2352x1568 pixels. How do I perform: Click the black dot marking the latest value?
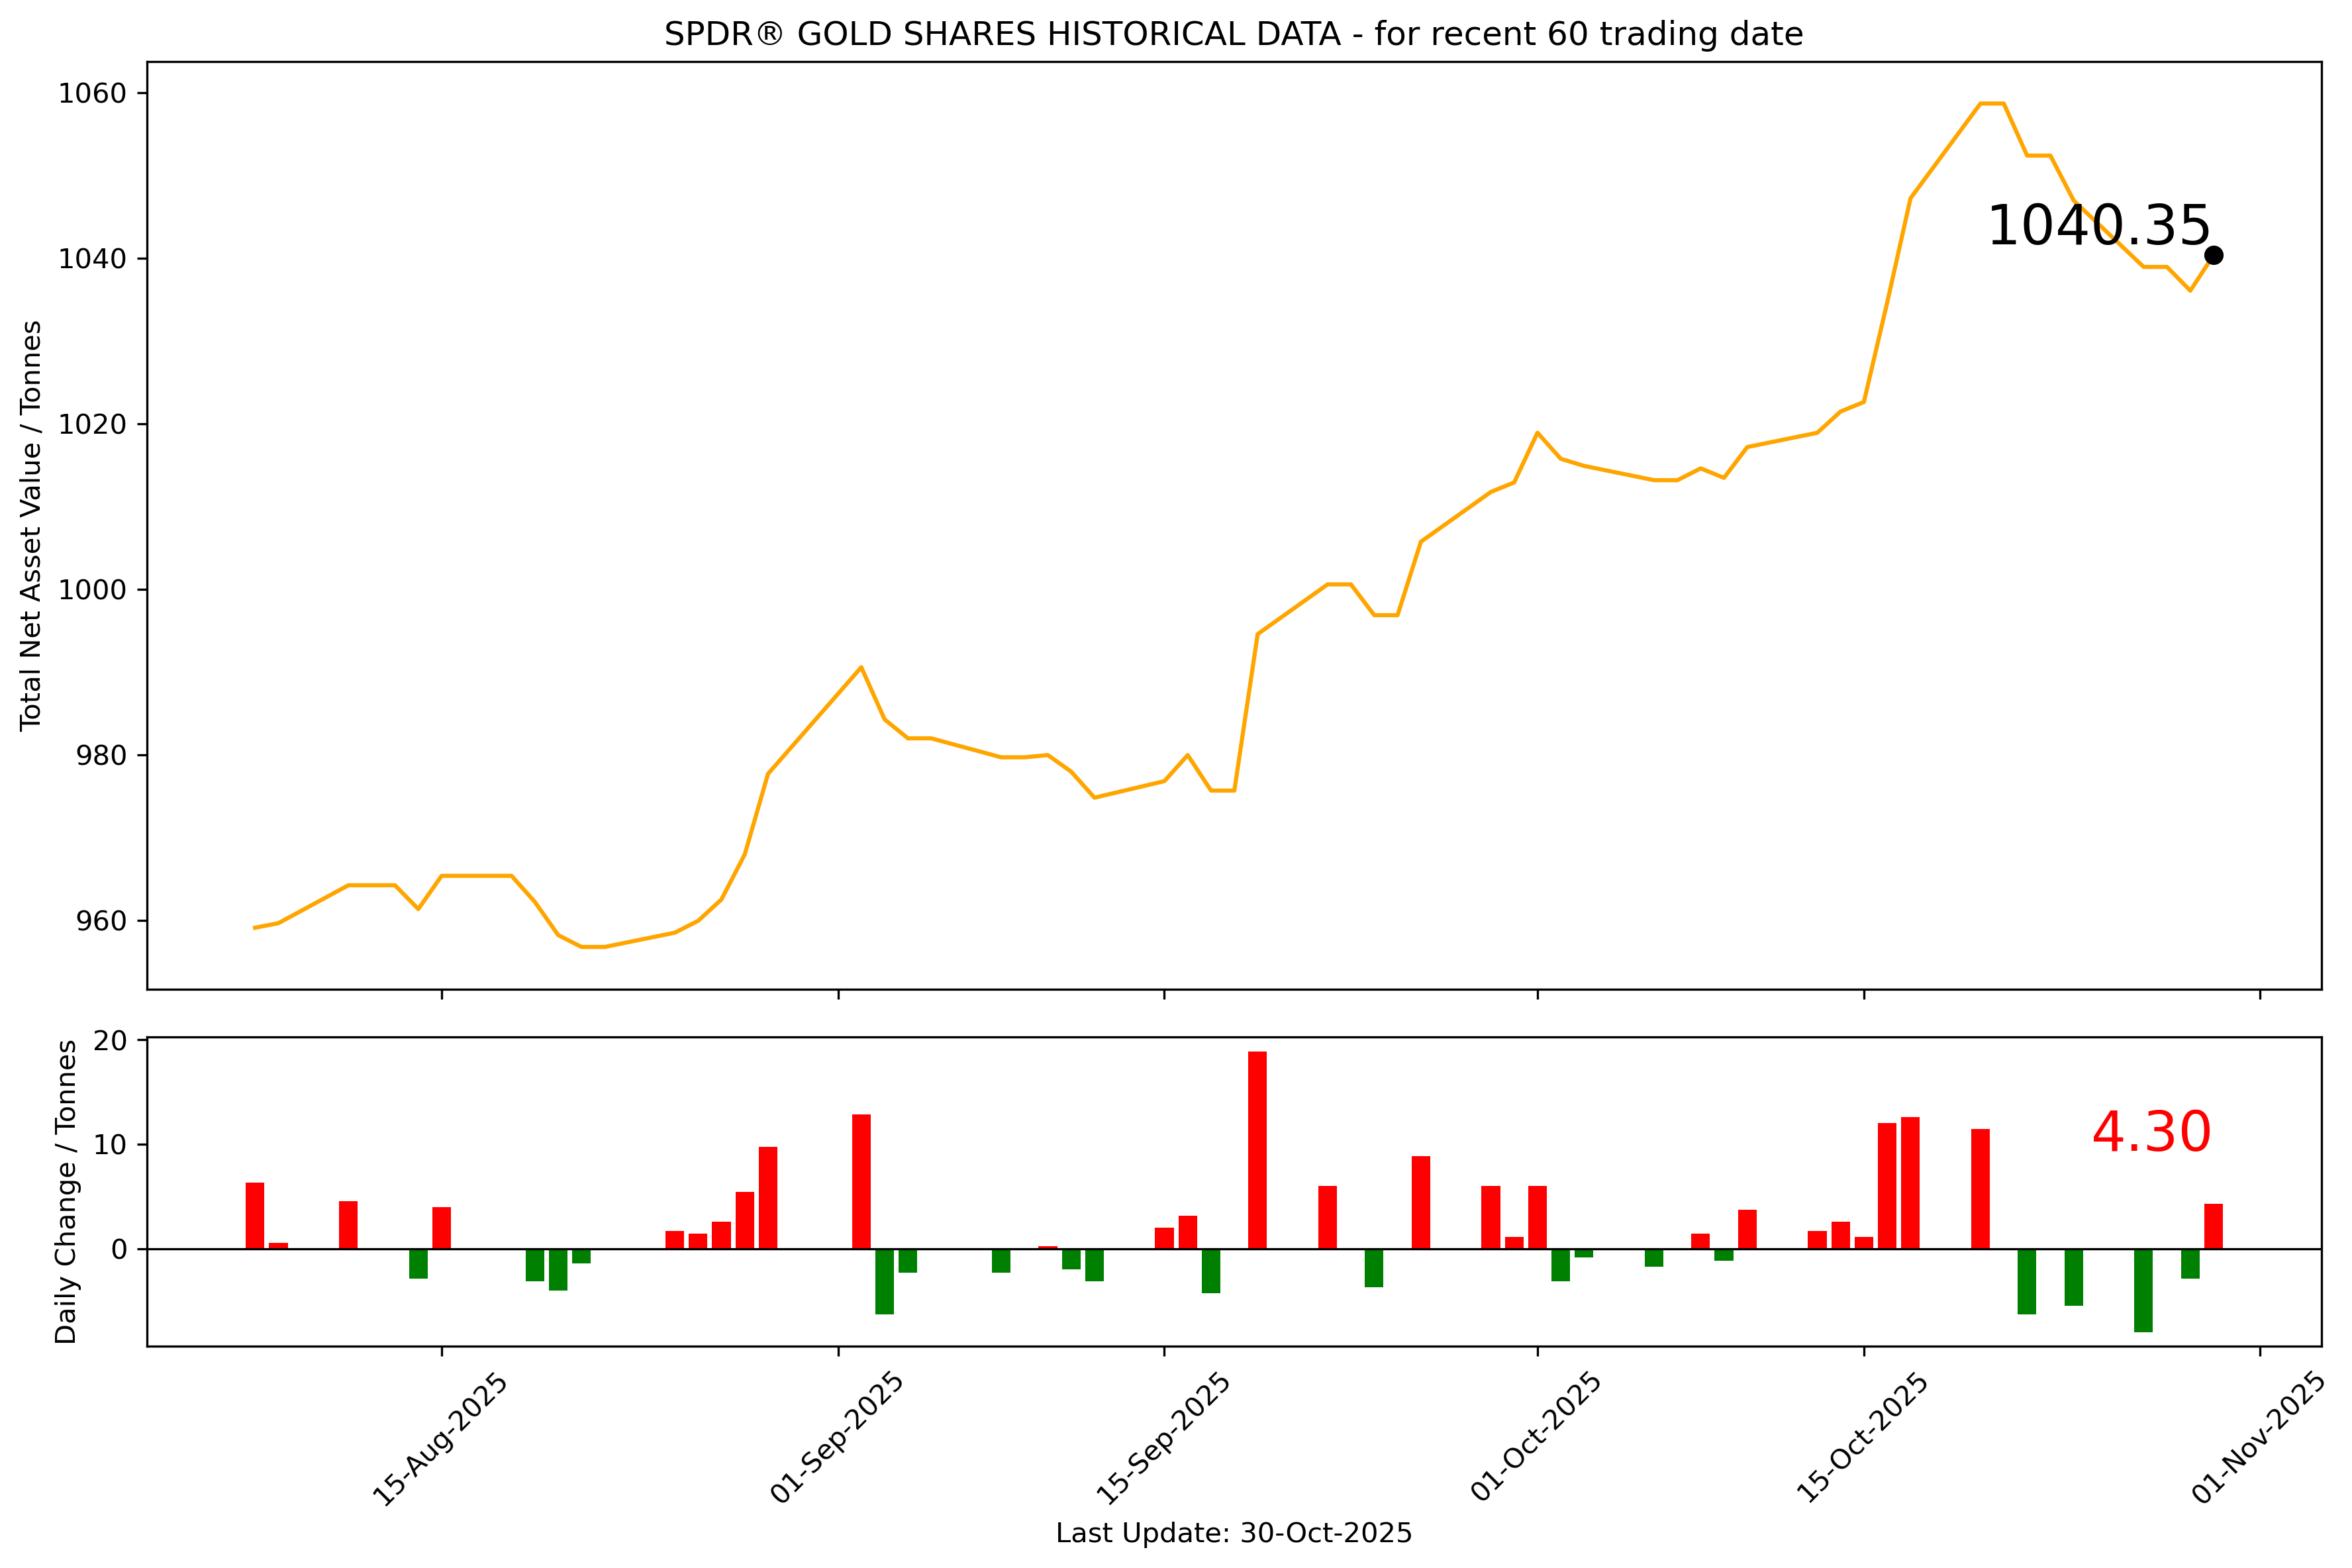click(2213, 255)
